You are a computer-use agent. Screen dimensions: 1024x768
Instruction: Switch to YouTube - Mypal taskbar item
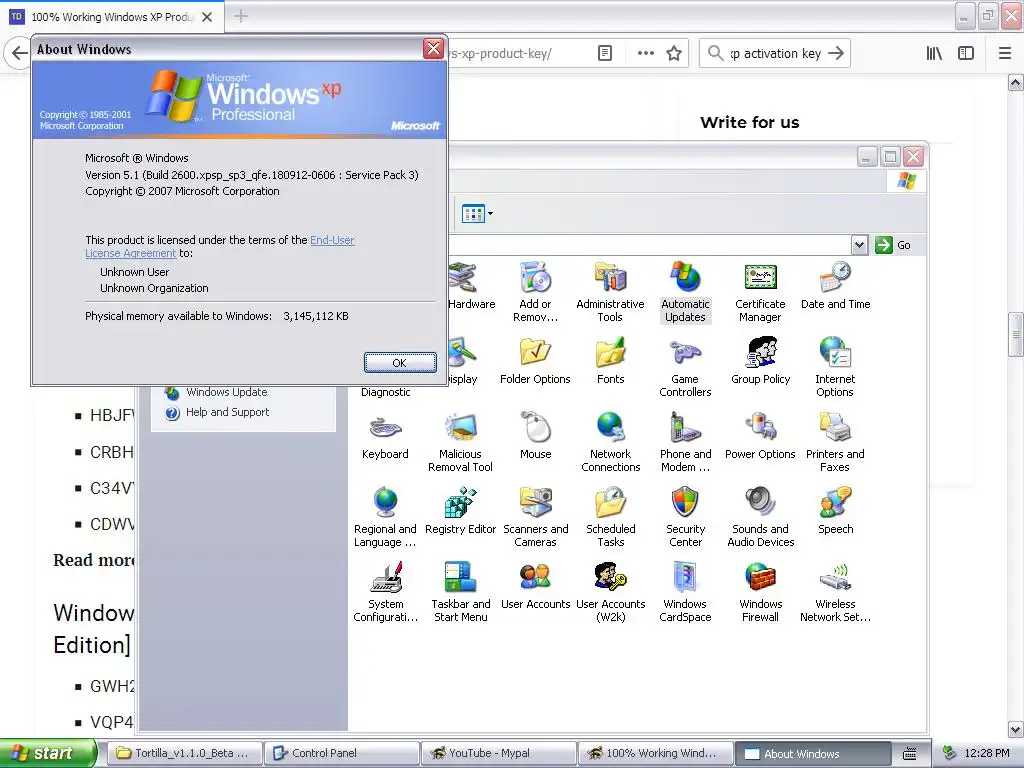point(499,753)
